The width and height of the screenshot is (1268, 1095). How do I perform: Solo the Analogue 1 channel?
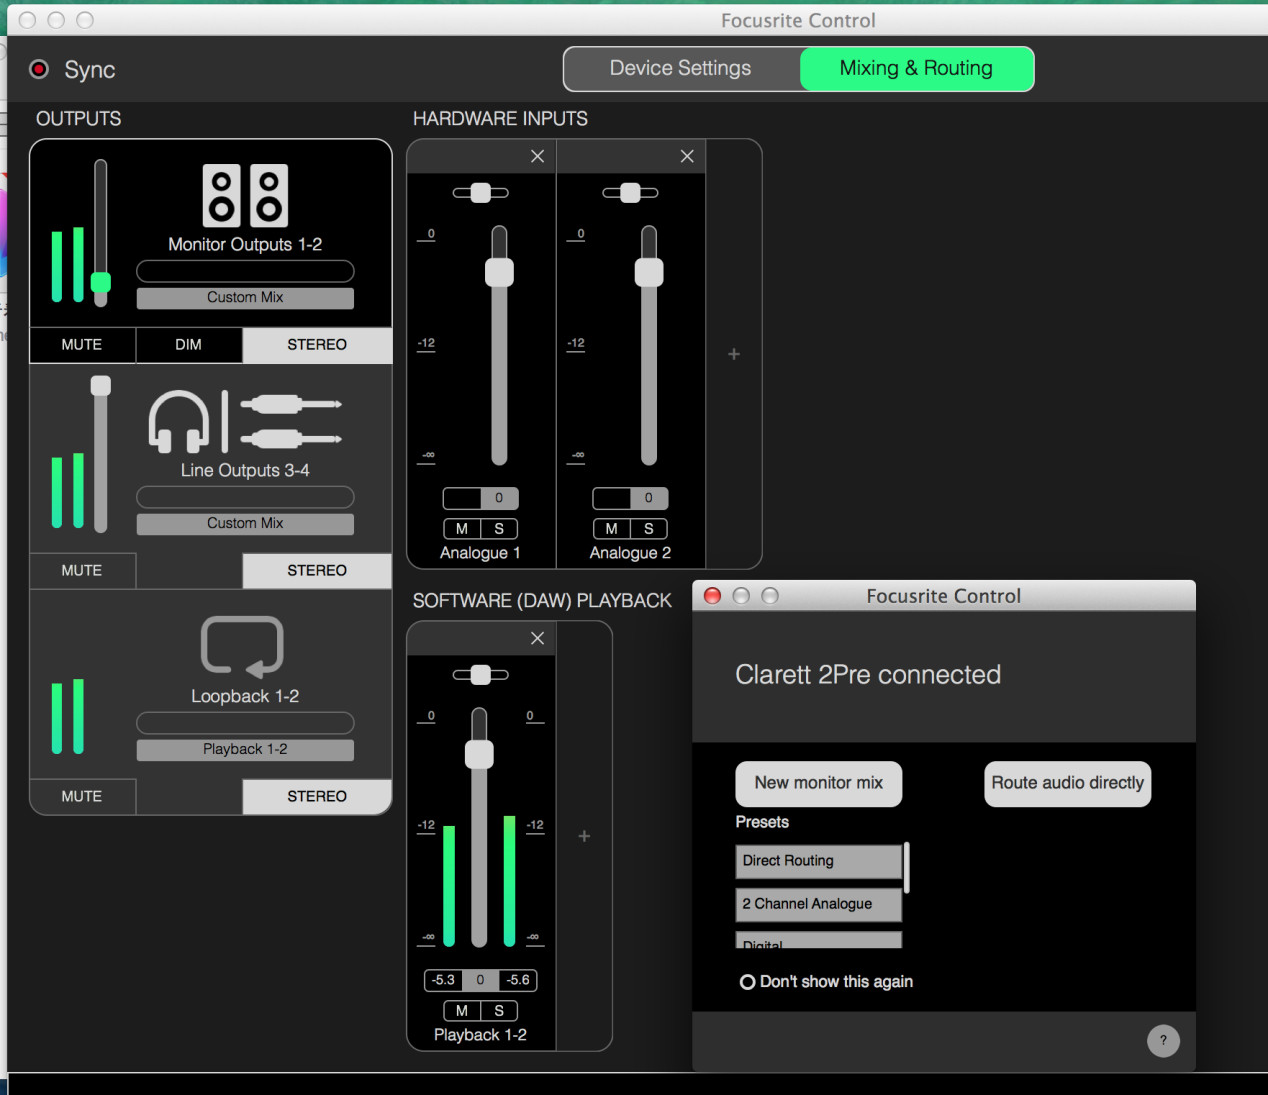499,529
